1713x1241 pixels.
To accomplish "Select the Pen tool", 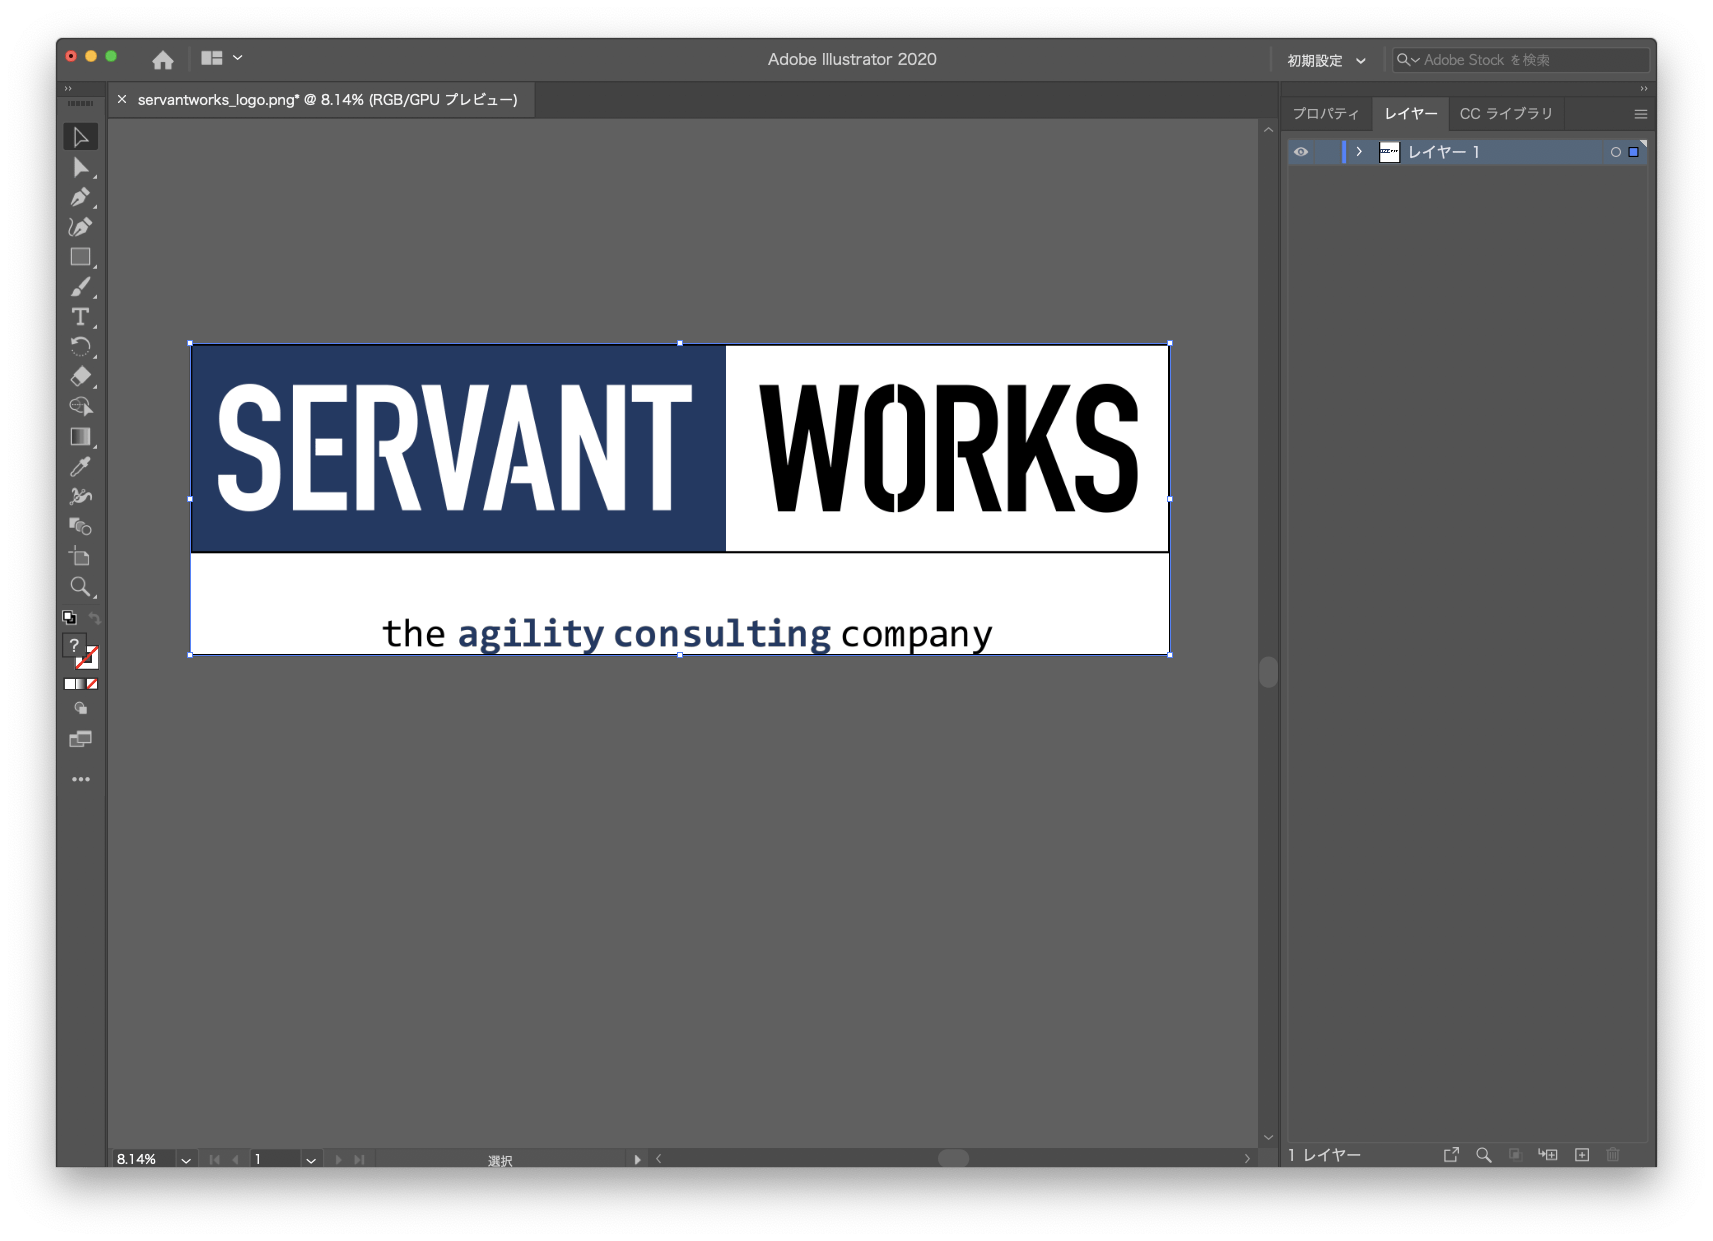I will tap(81, 197).
